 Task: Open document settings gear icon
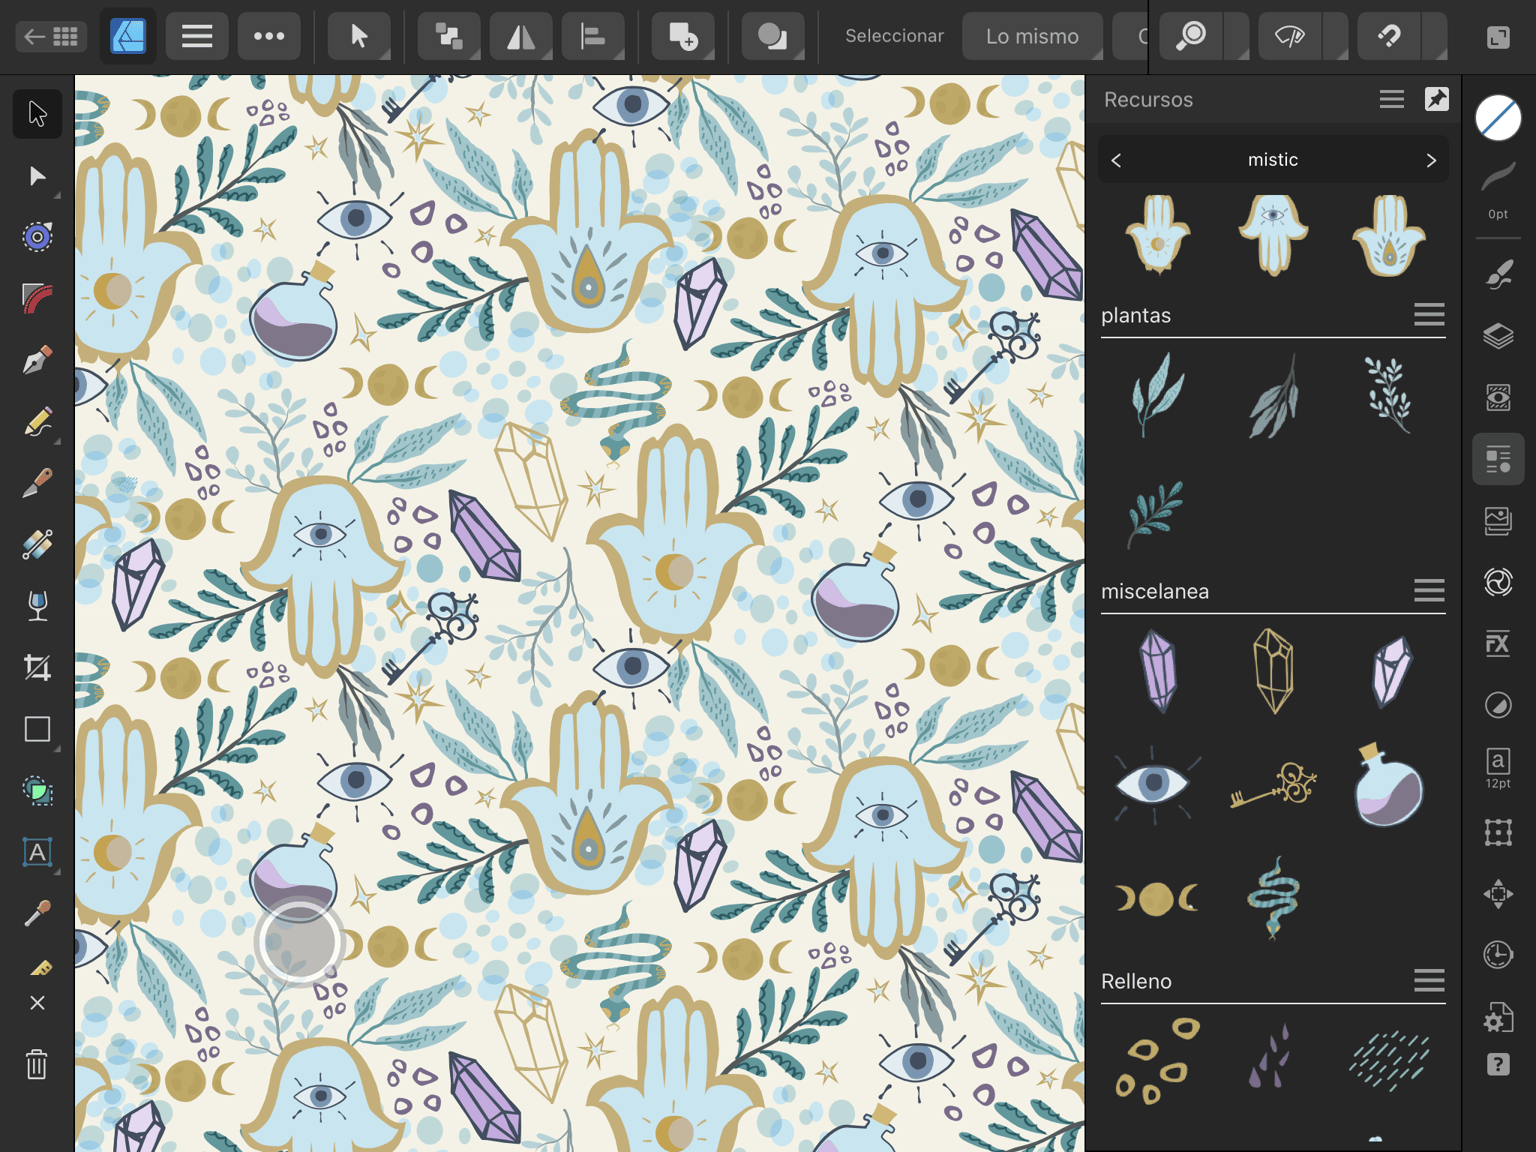[x=1498, y=1018]
